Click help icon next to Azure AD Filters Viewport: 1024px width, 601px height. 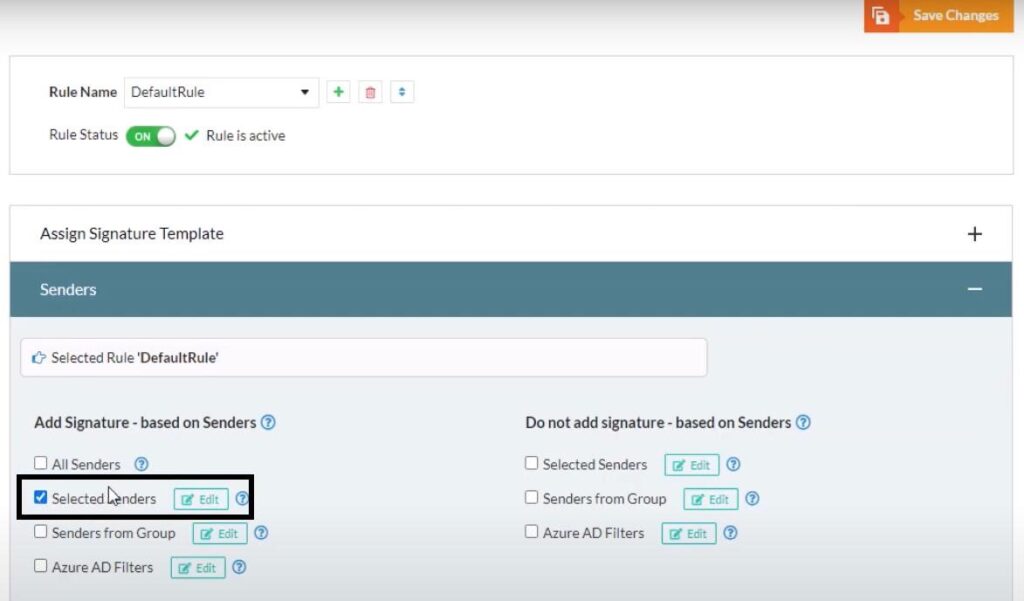pyautogui.click(x=731, y=533)
